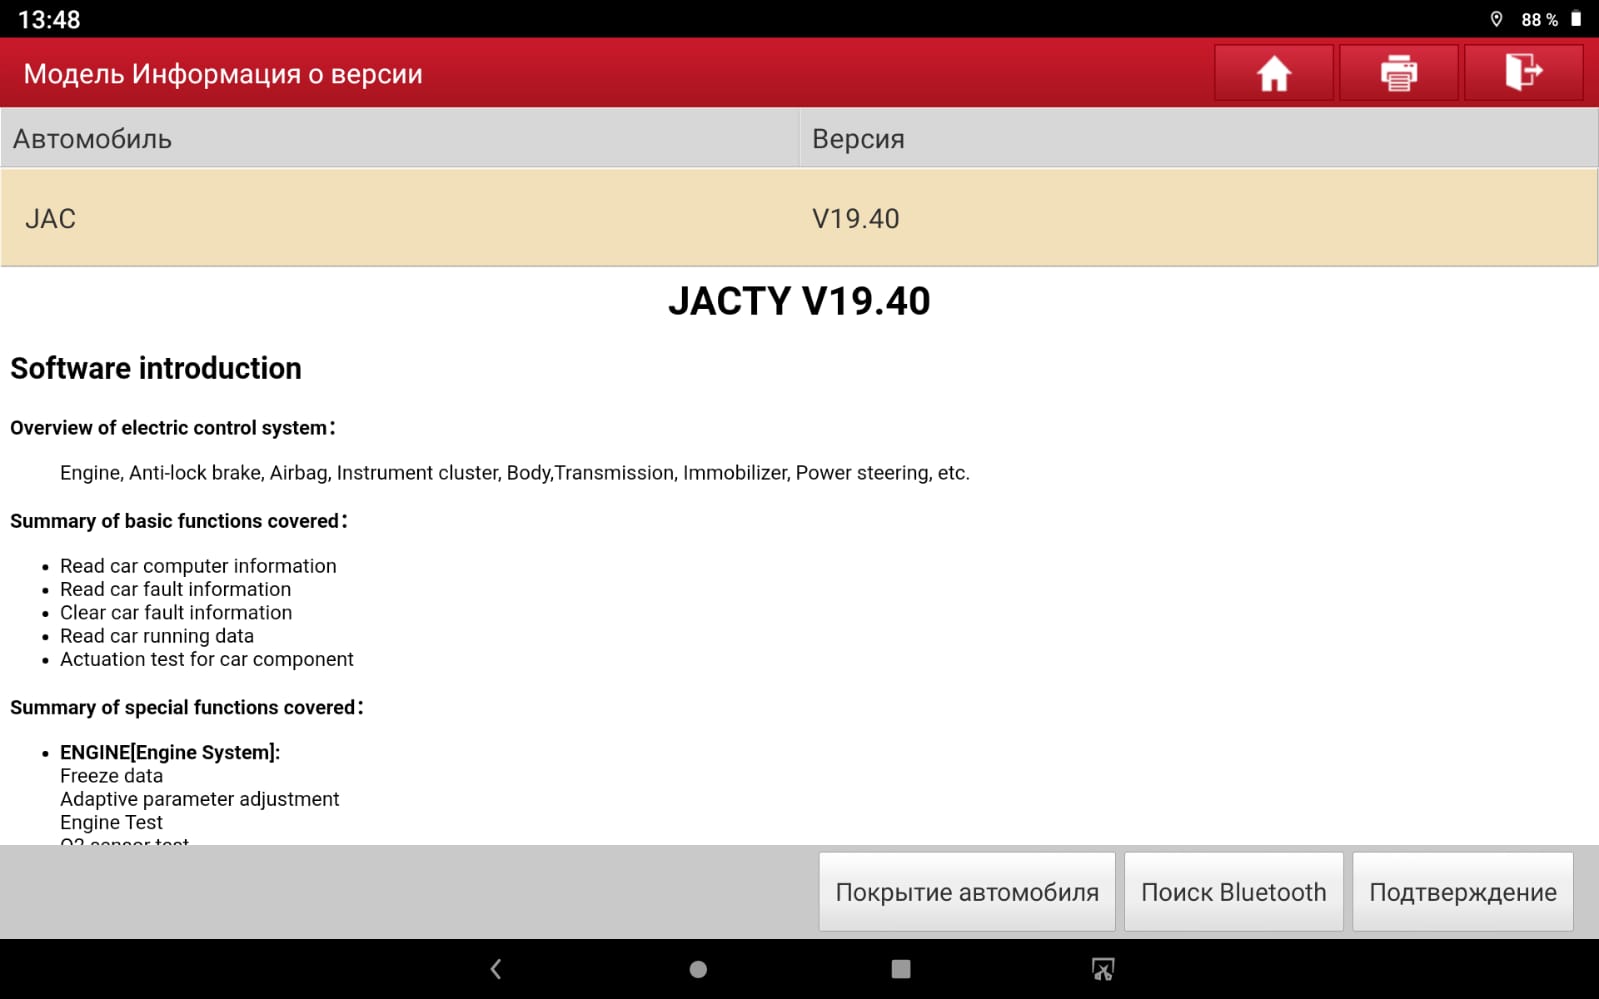Select the JAC vehicle row

(x=799, y=218)
